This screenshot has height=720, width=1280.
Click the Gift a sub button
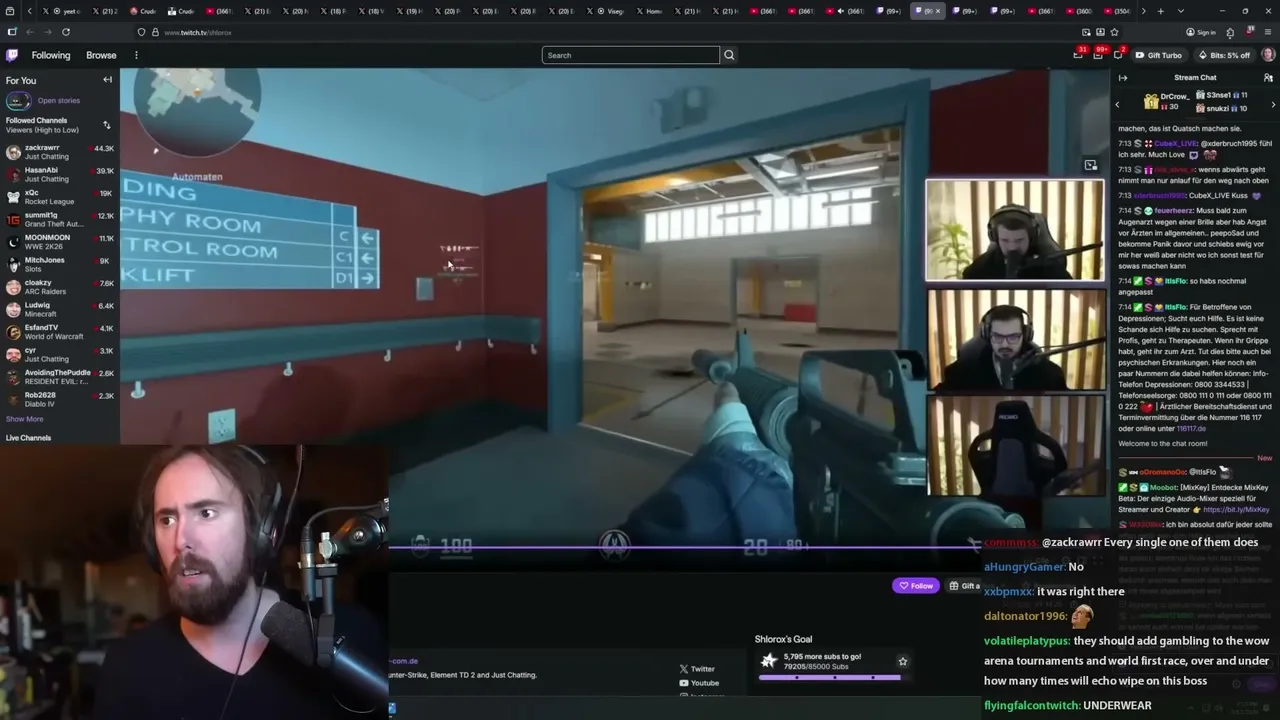(965, 586)
